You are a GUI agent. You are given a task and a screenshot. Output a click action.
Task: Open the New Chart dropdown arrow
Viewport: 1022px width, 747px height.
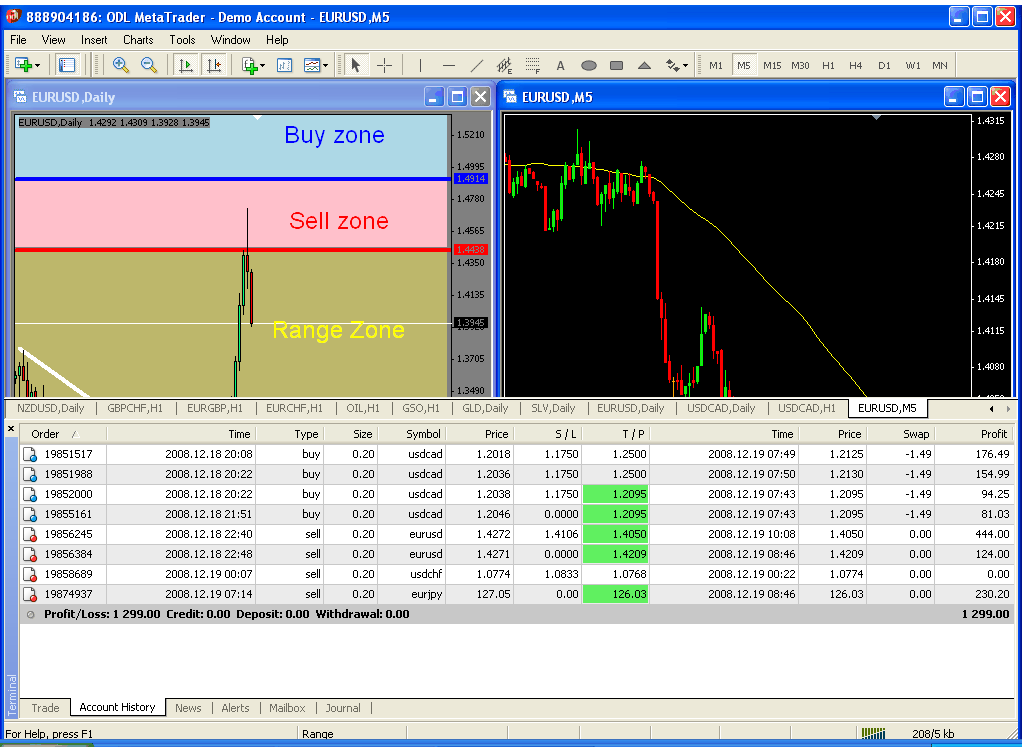click(37, 66)
